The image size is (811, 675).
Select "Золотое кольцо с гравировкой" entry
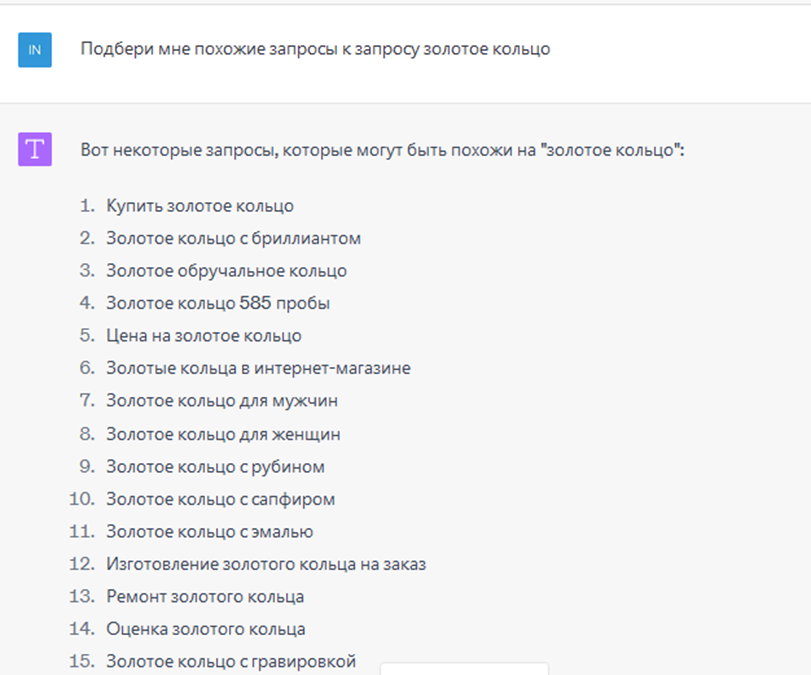pos(231,661)
